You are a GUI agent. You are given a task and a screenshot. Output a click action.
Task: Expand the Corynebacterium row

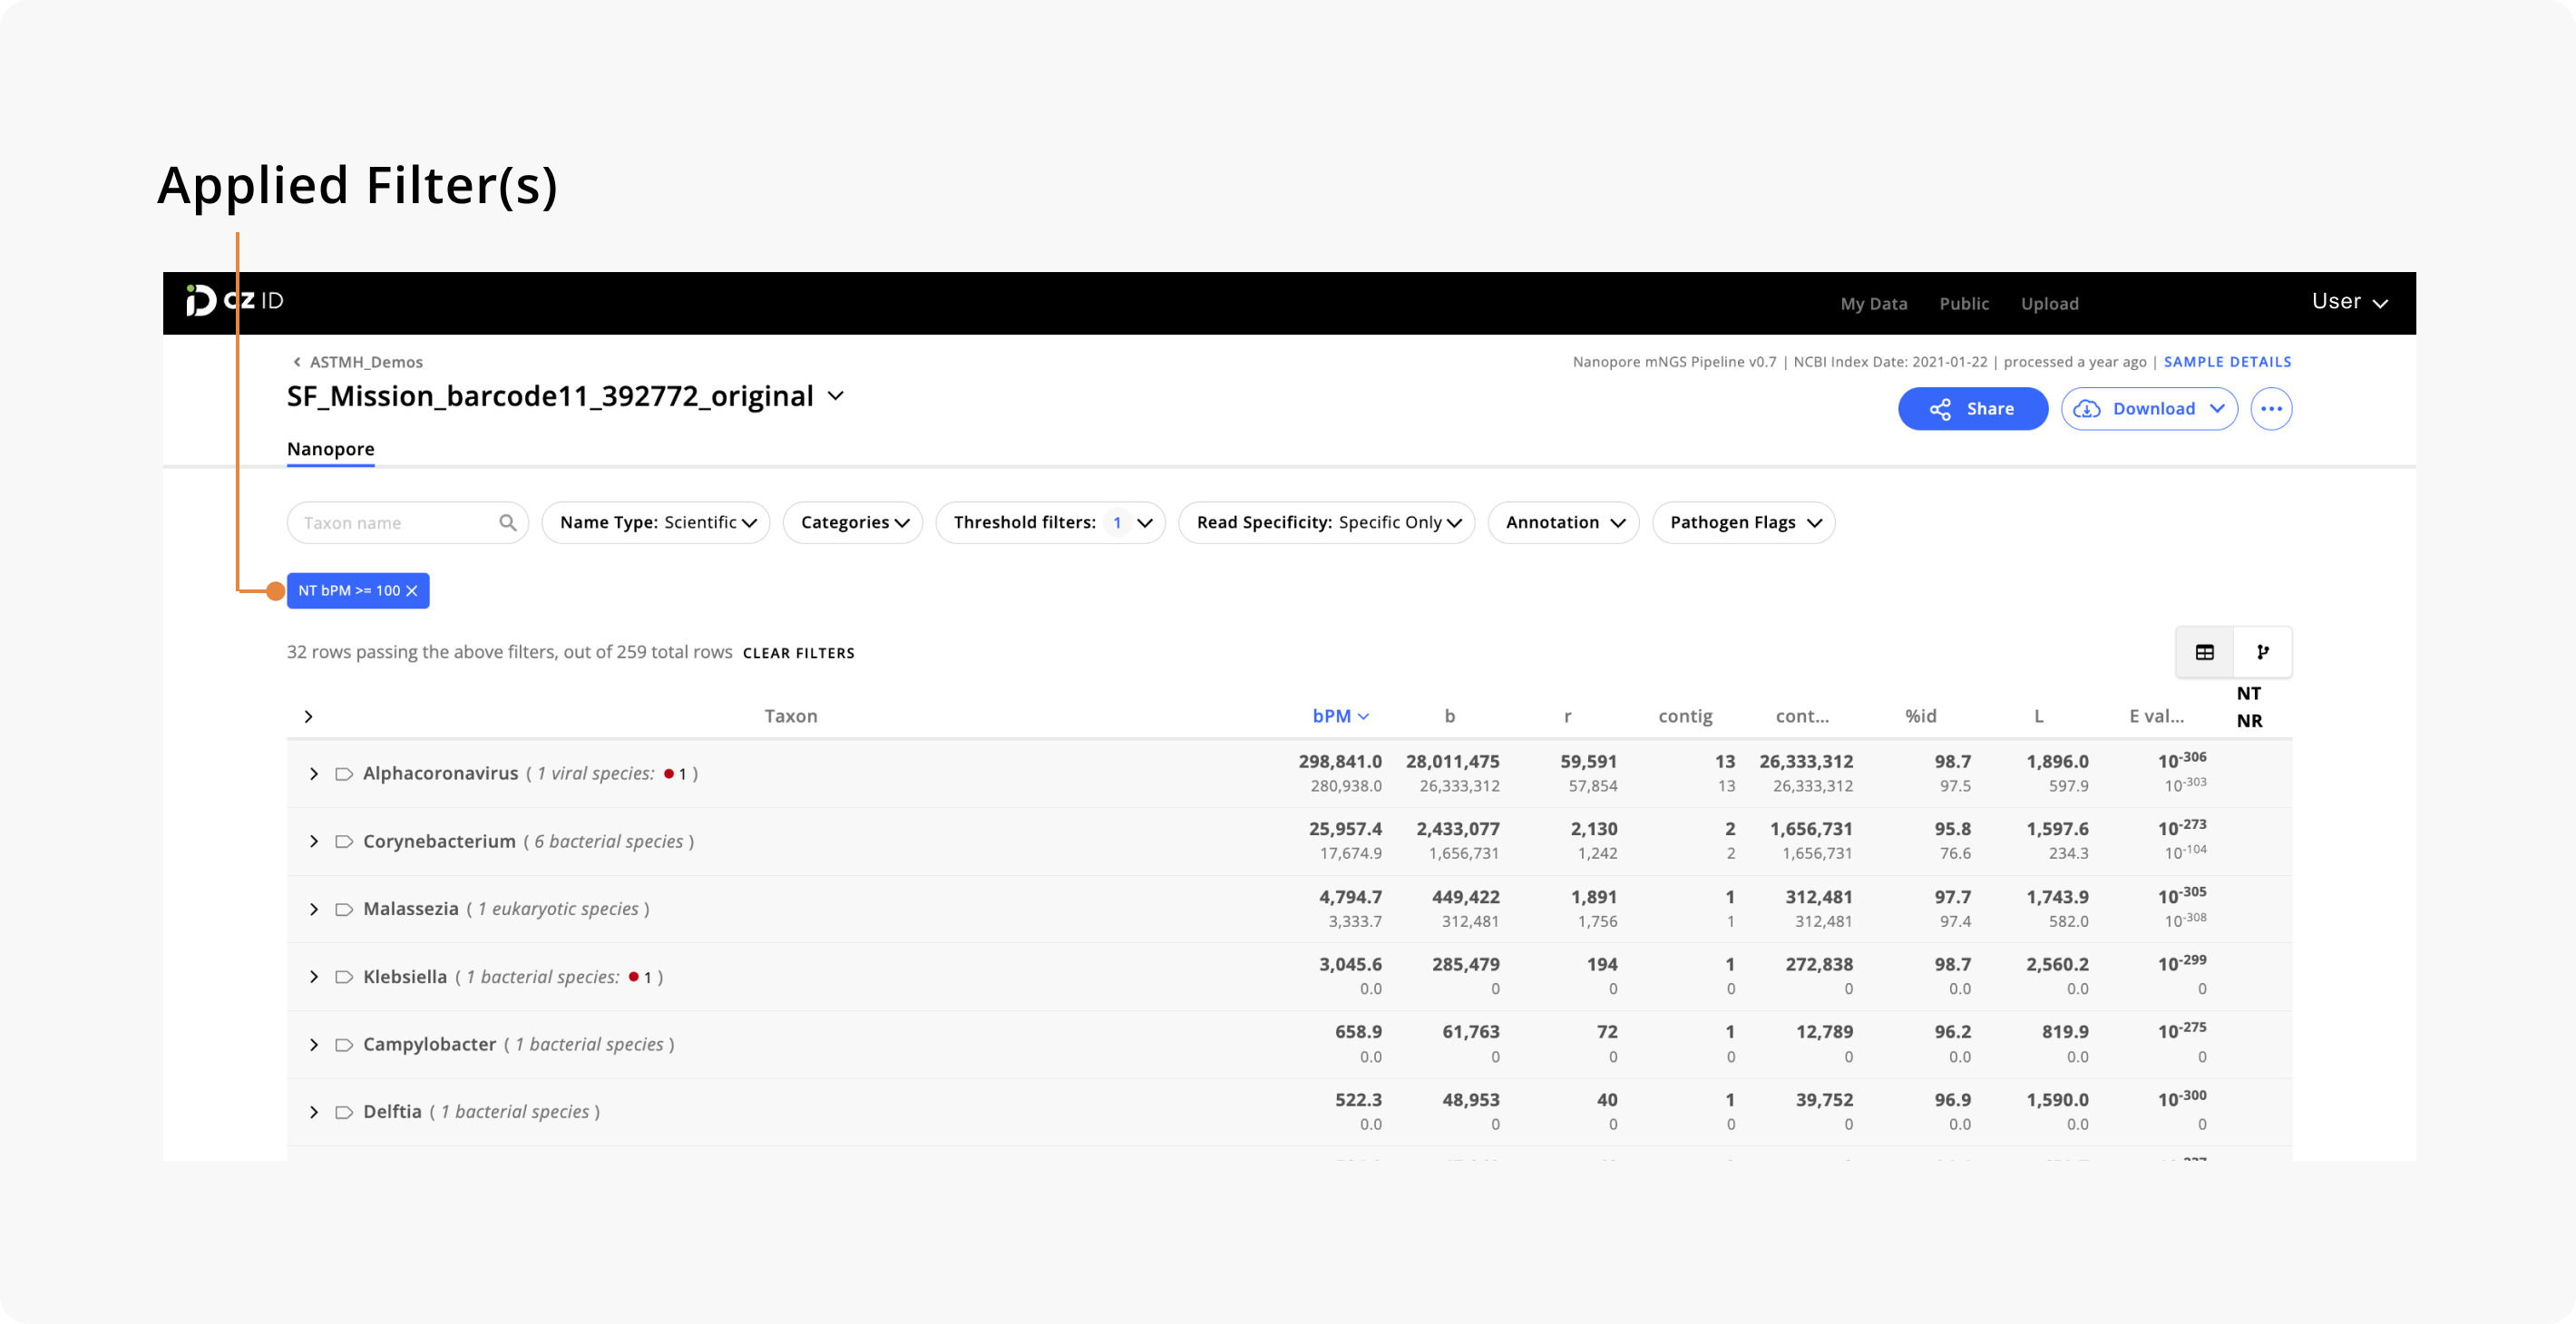point(314,842)
